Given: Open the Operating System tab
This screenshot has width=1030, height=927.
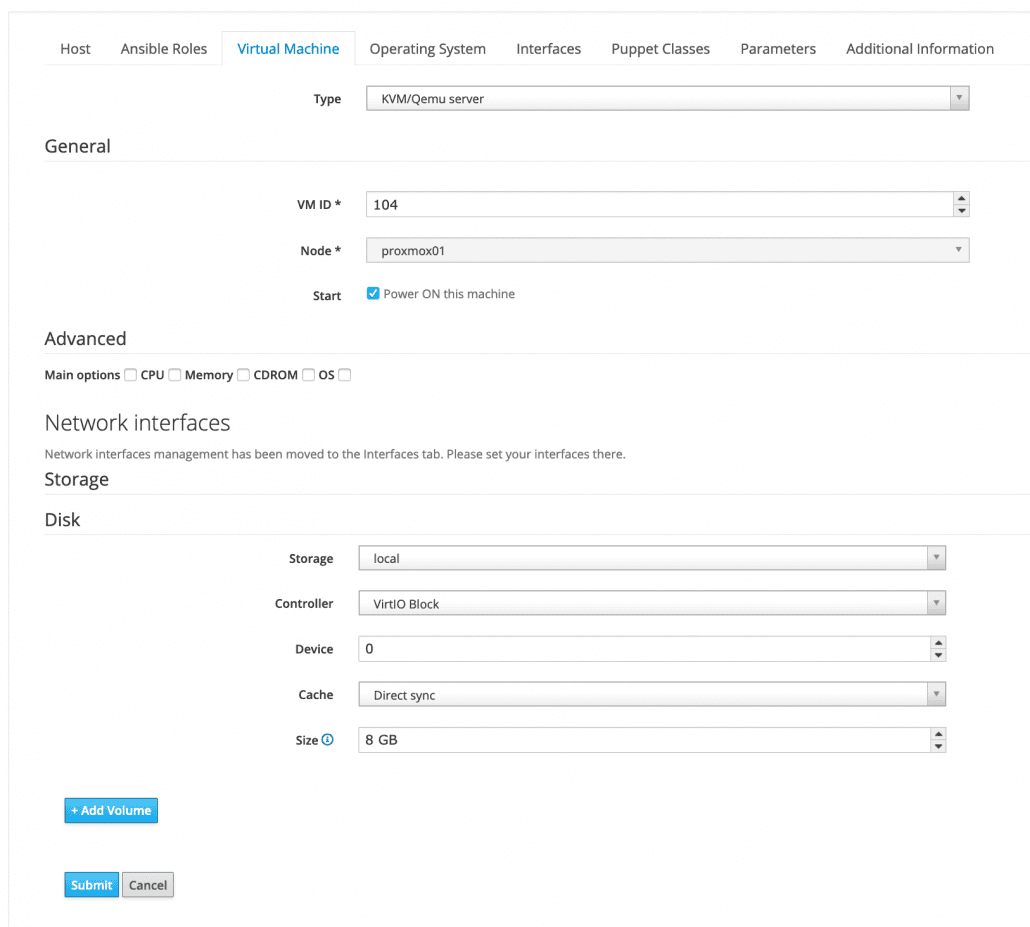Looking at the screenshot, I should 427,48.
